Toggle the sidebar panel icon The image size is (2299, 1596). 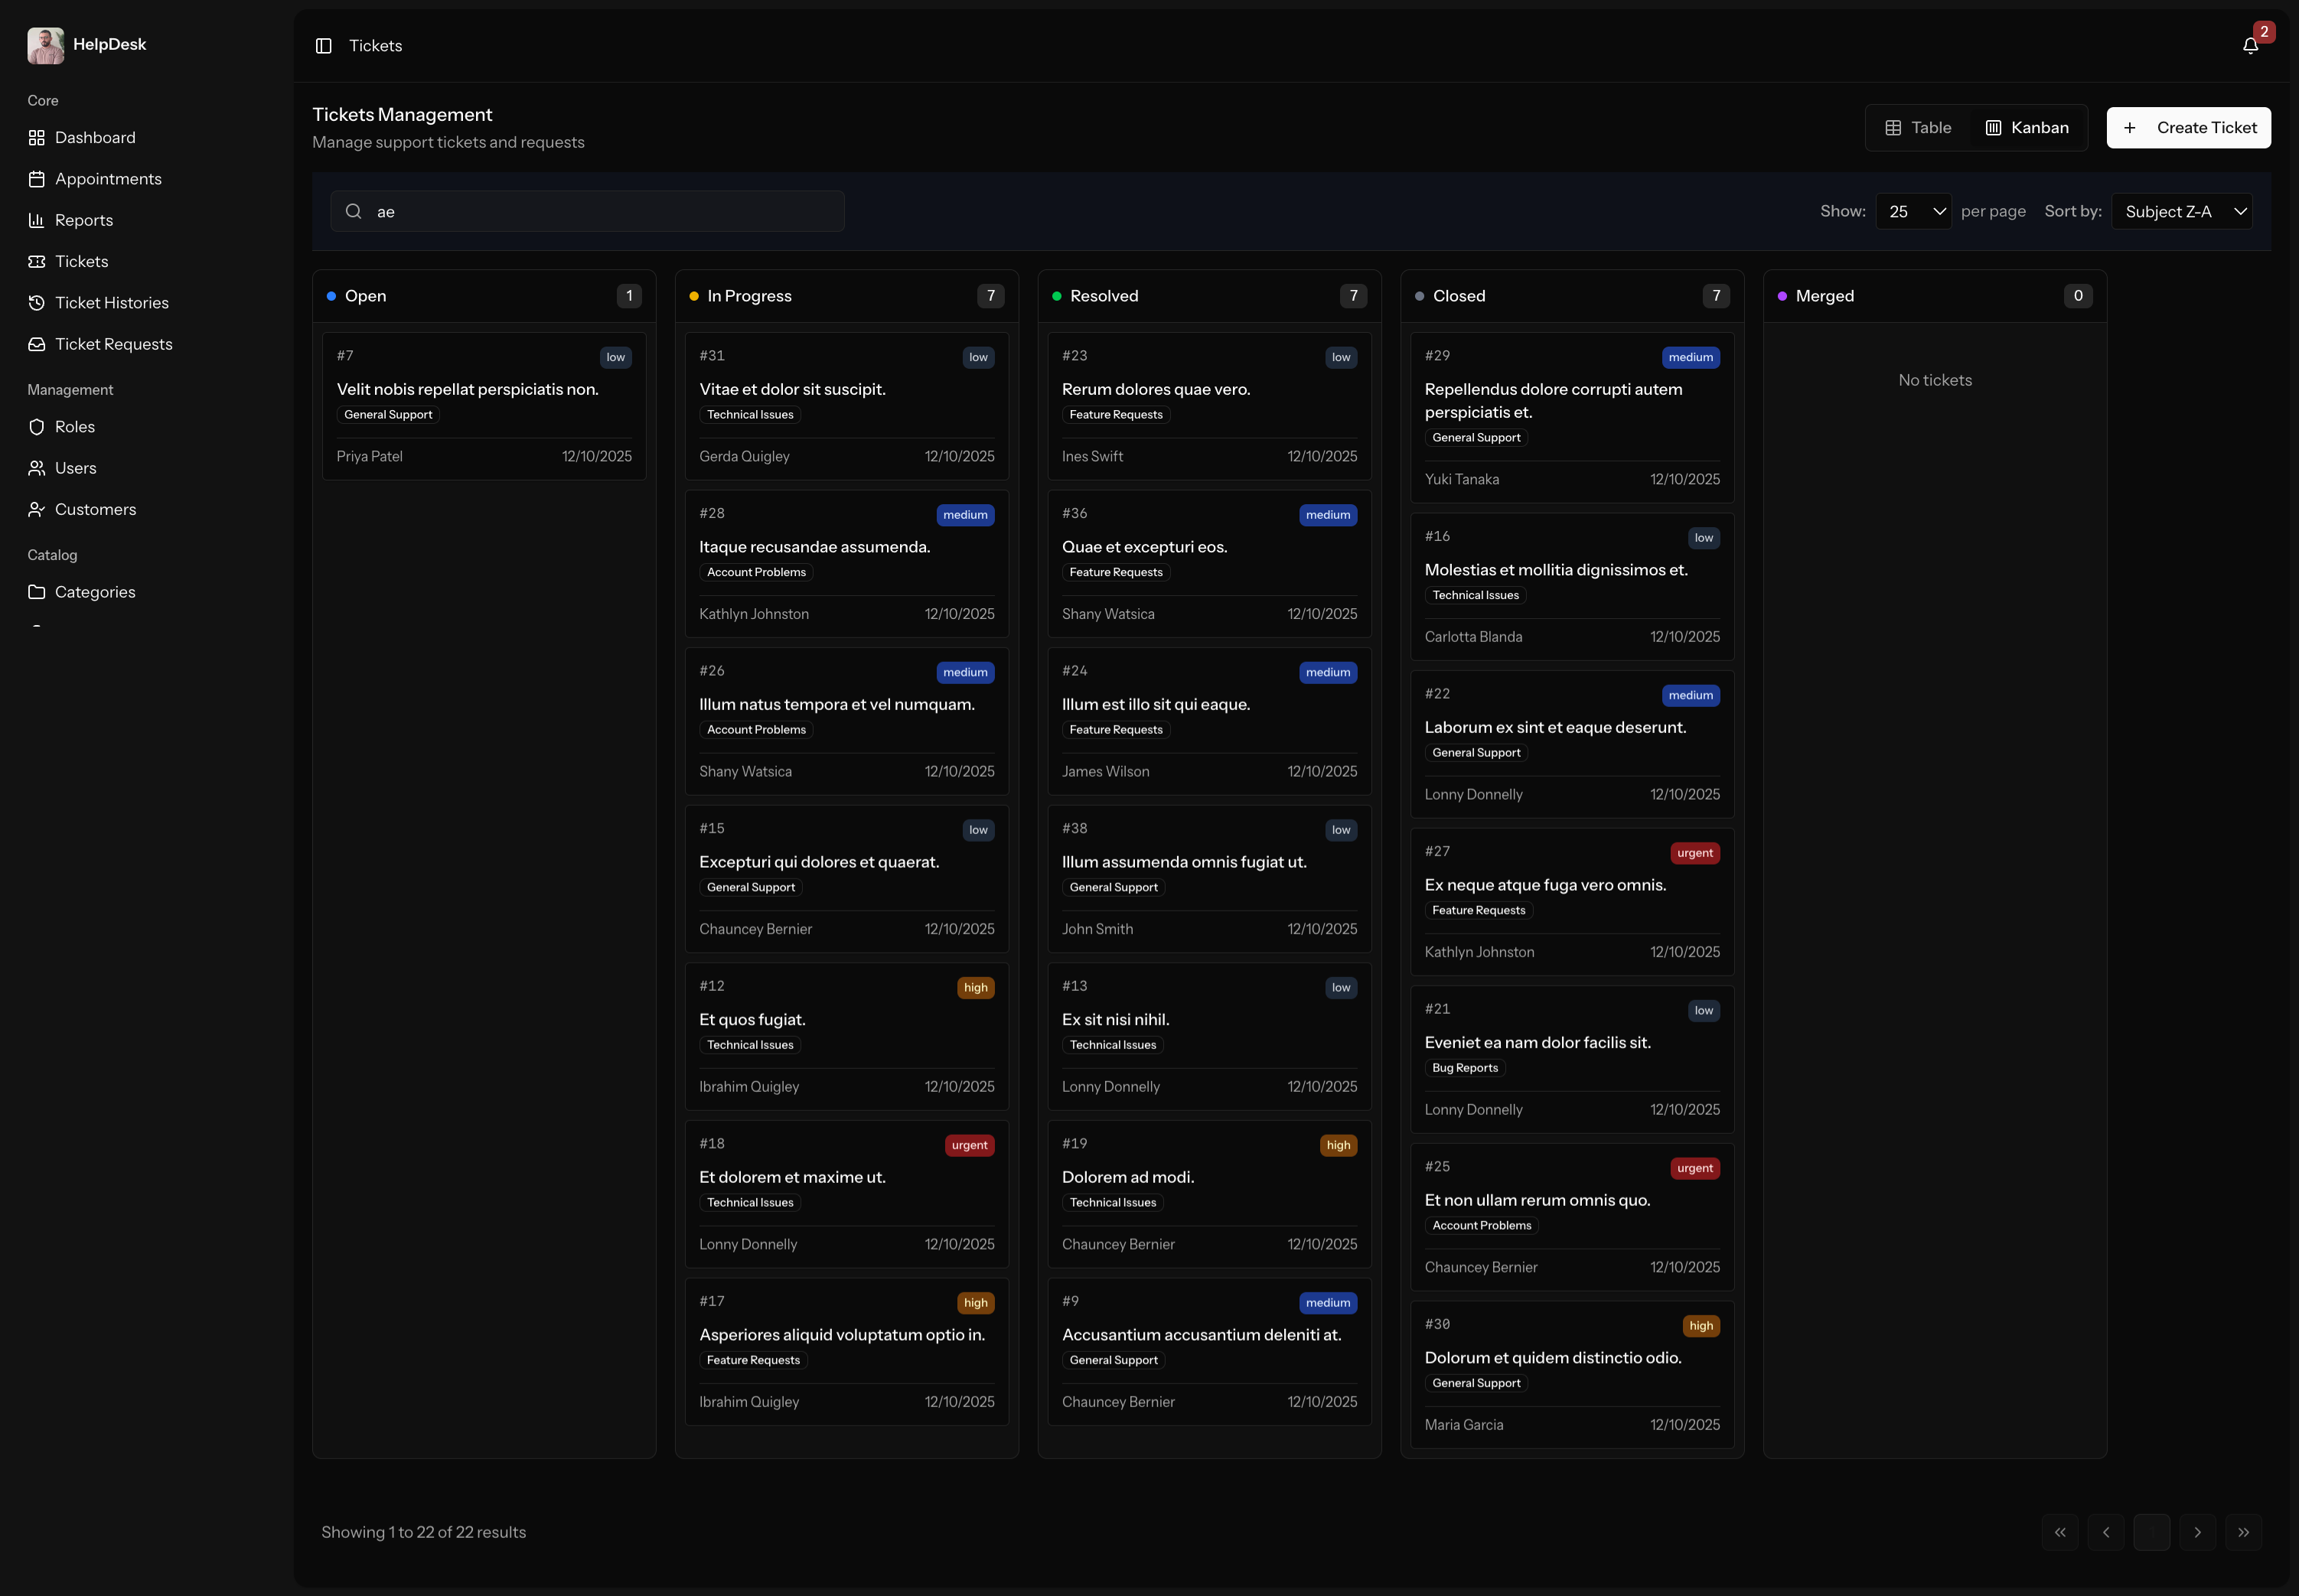click(x=323, y=46)
